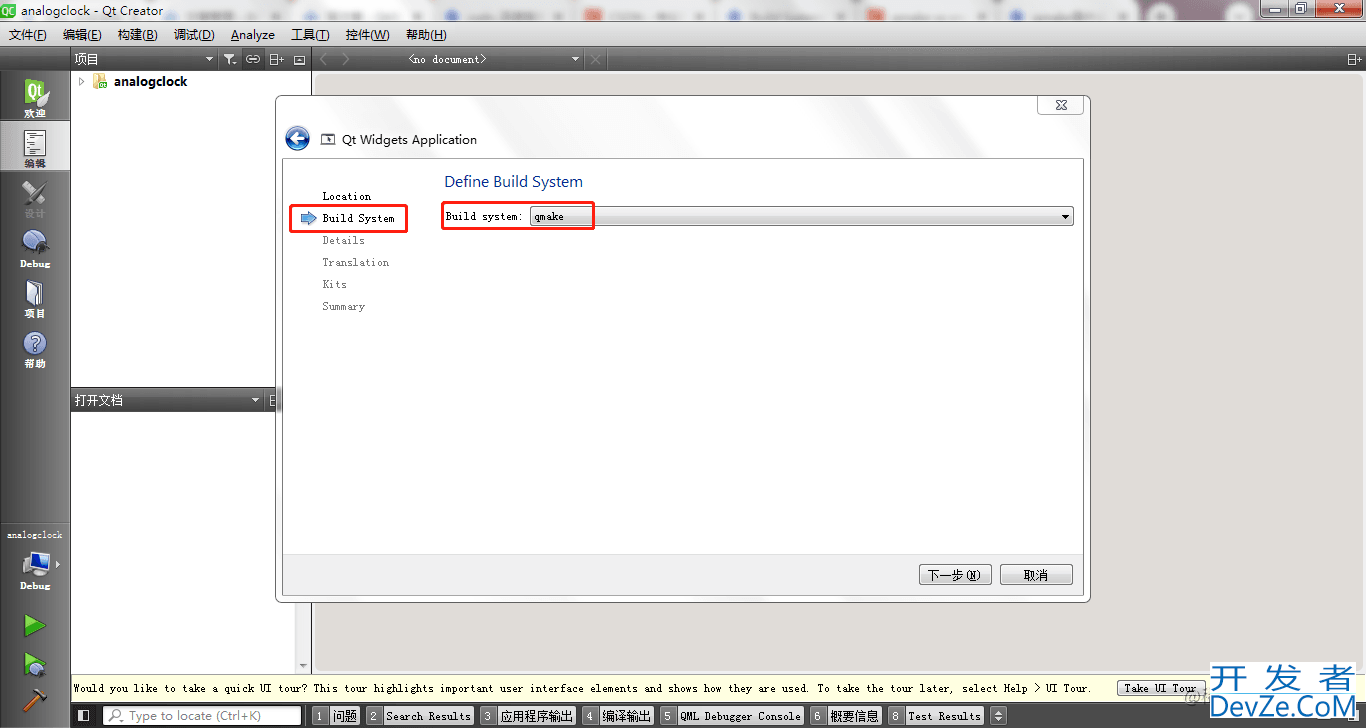Screen dimensions: 1366x728
Task: Close the projects side panel pane
Action: (x=300, y=59)
